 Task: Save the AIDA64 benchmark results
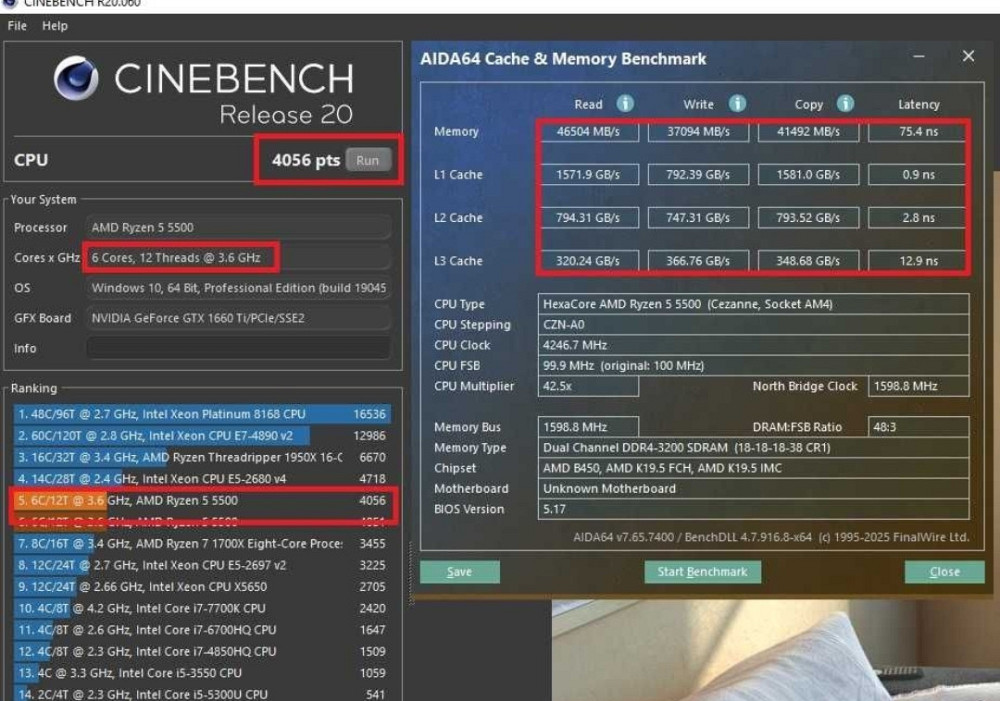click(460, 571)
